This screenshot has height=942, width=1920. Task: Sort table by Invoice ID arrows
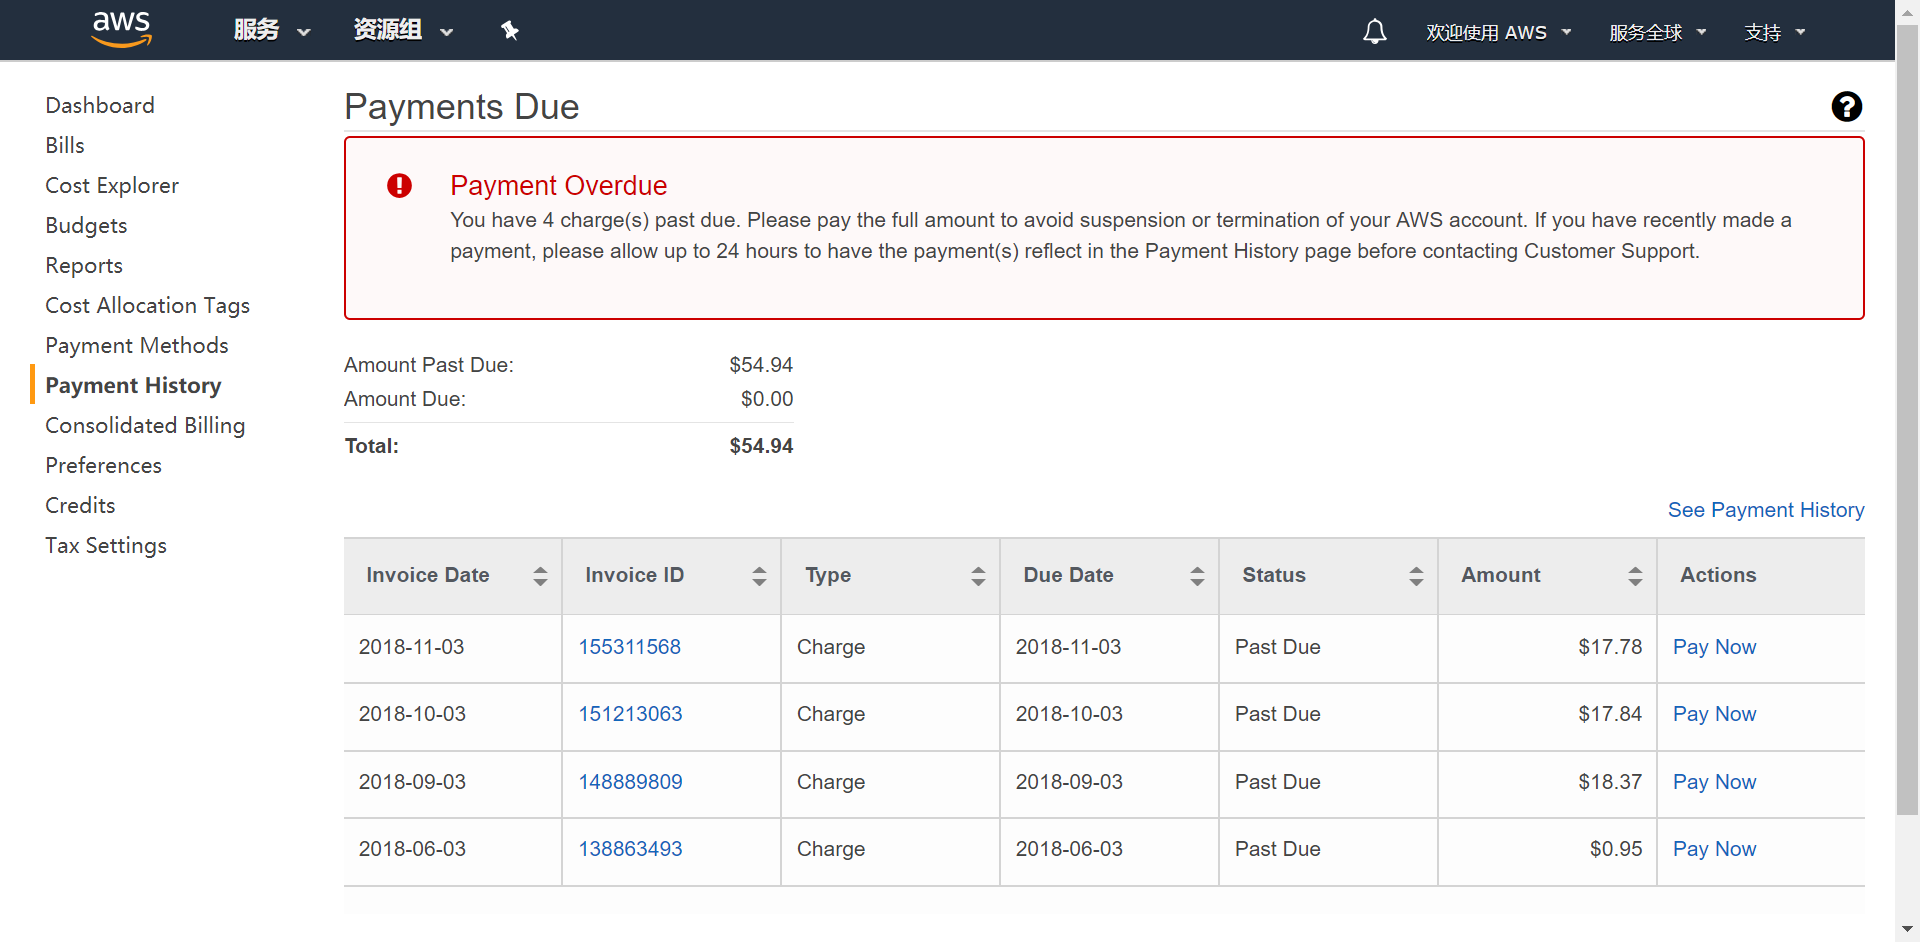pos(759,576)
